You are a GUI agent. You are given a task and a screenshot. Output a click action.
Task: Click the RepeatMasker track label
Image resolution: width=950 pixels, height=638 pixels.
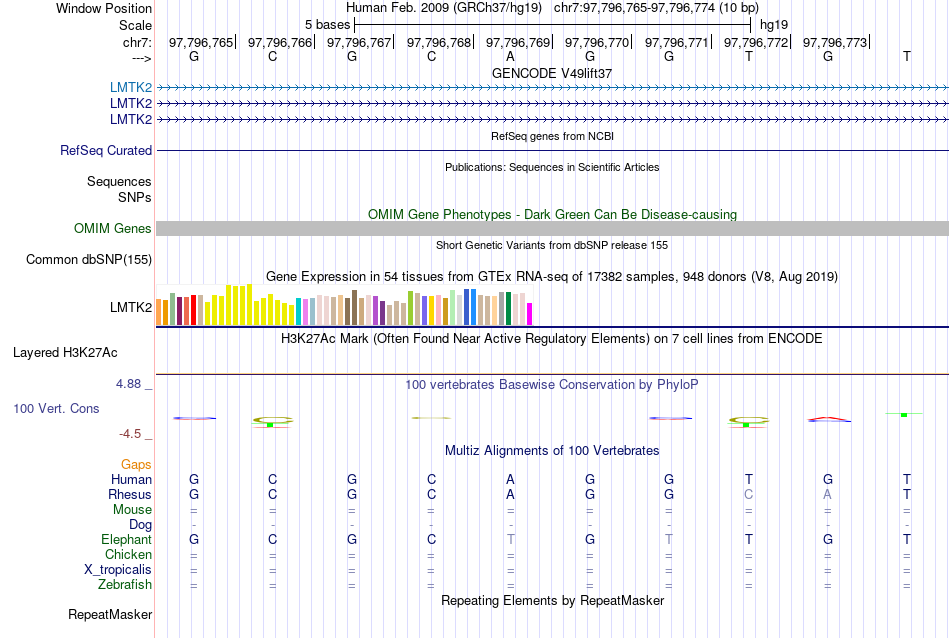point(110,614)
